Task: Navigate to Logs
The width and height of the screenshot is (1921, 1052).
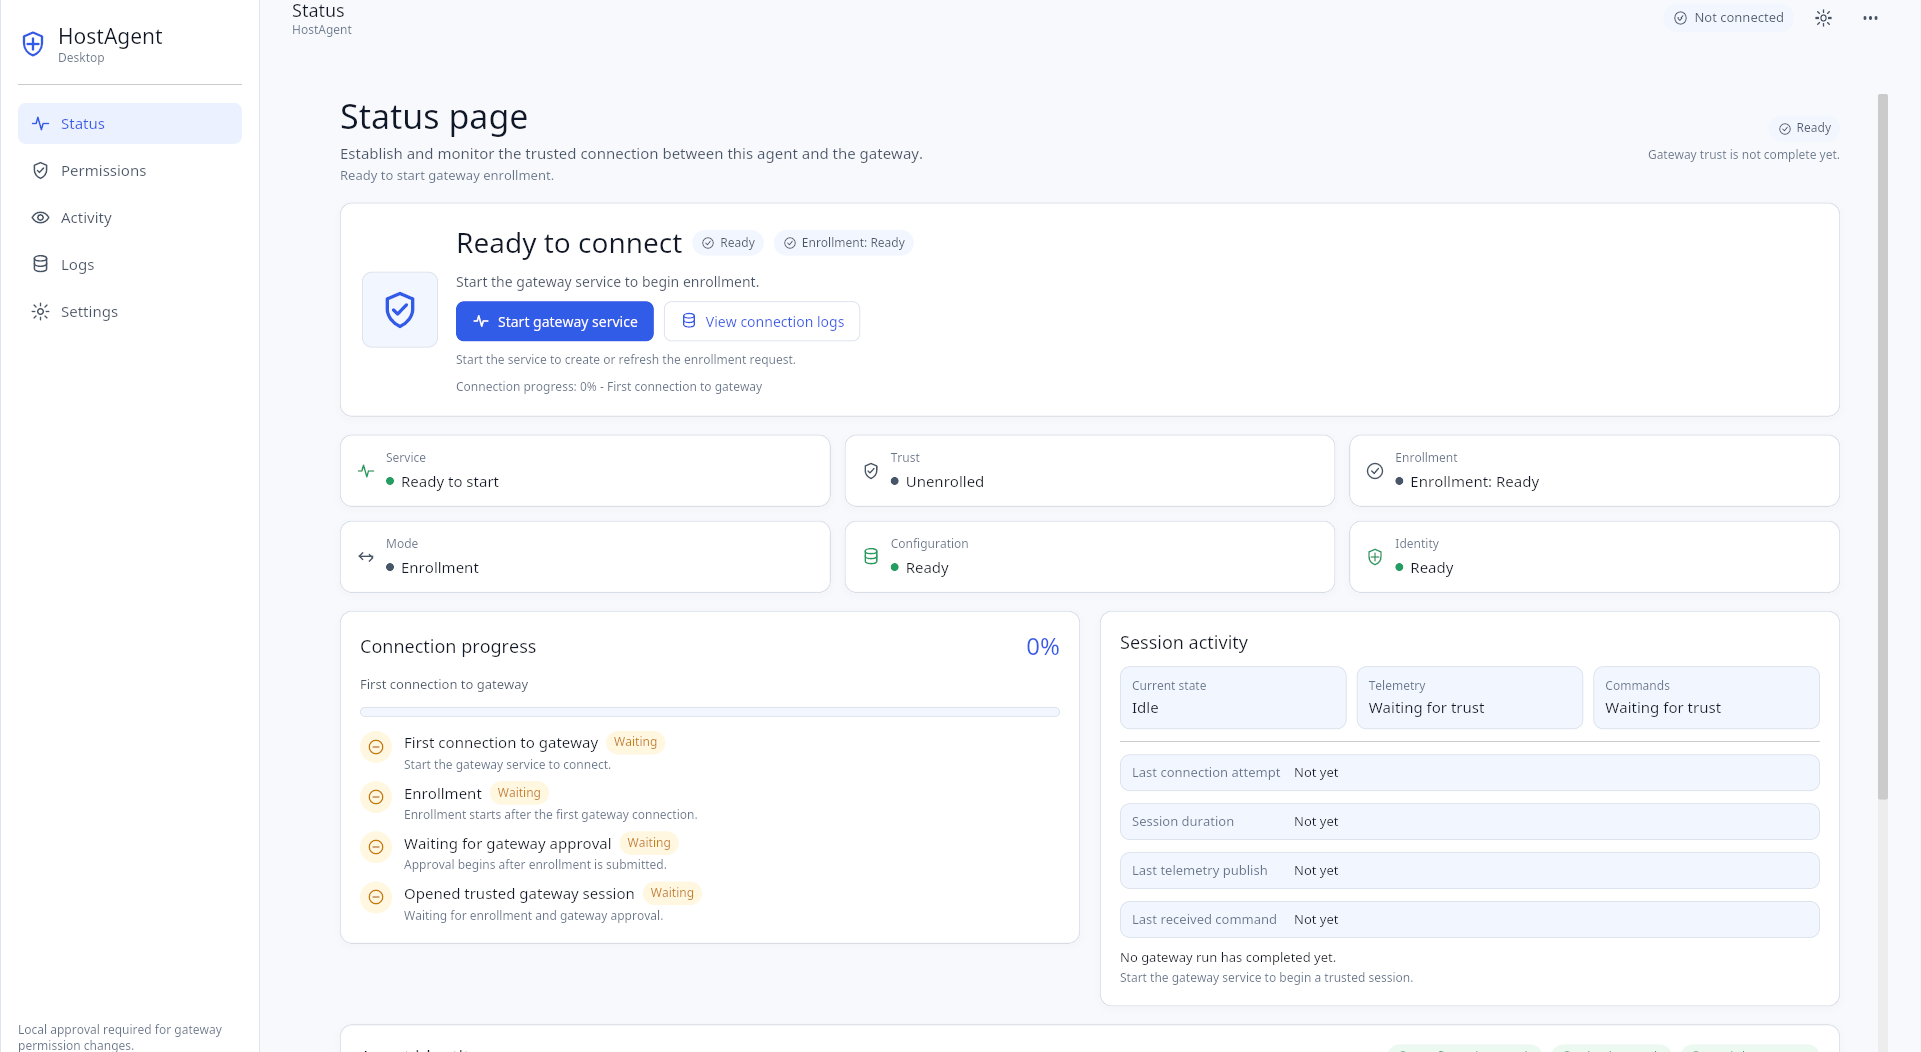Action: (x=130, y=265)
